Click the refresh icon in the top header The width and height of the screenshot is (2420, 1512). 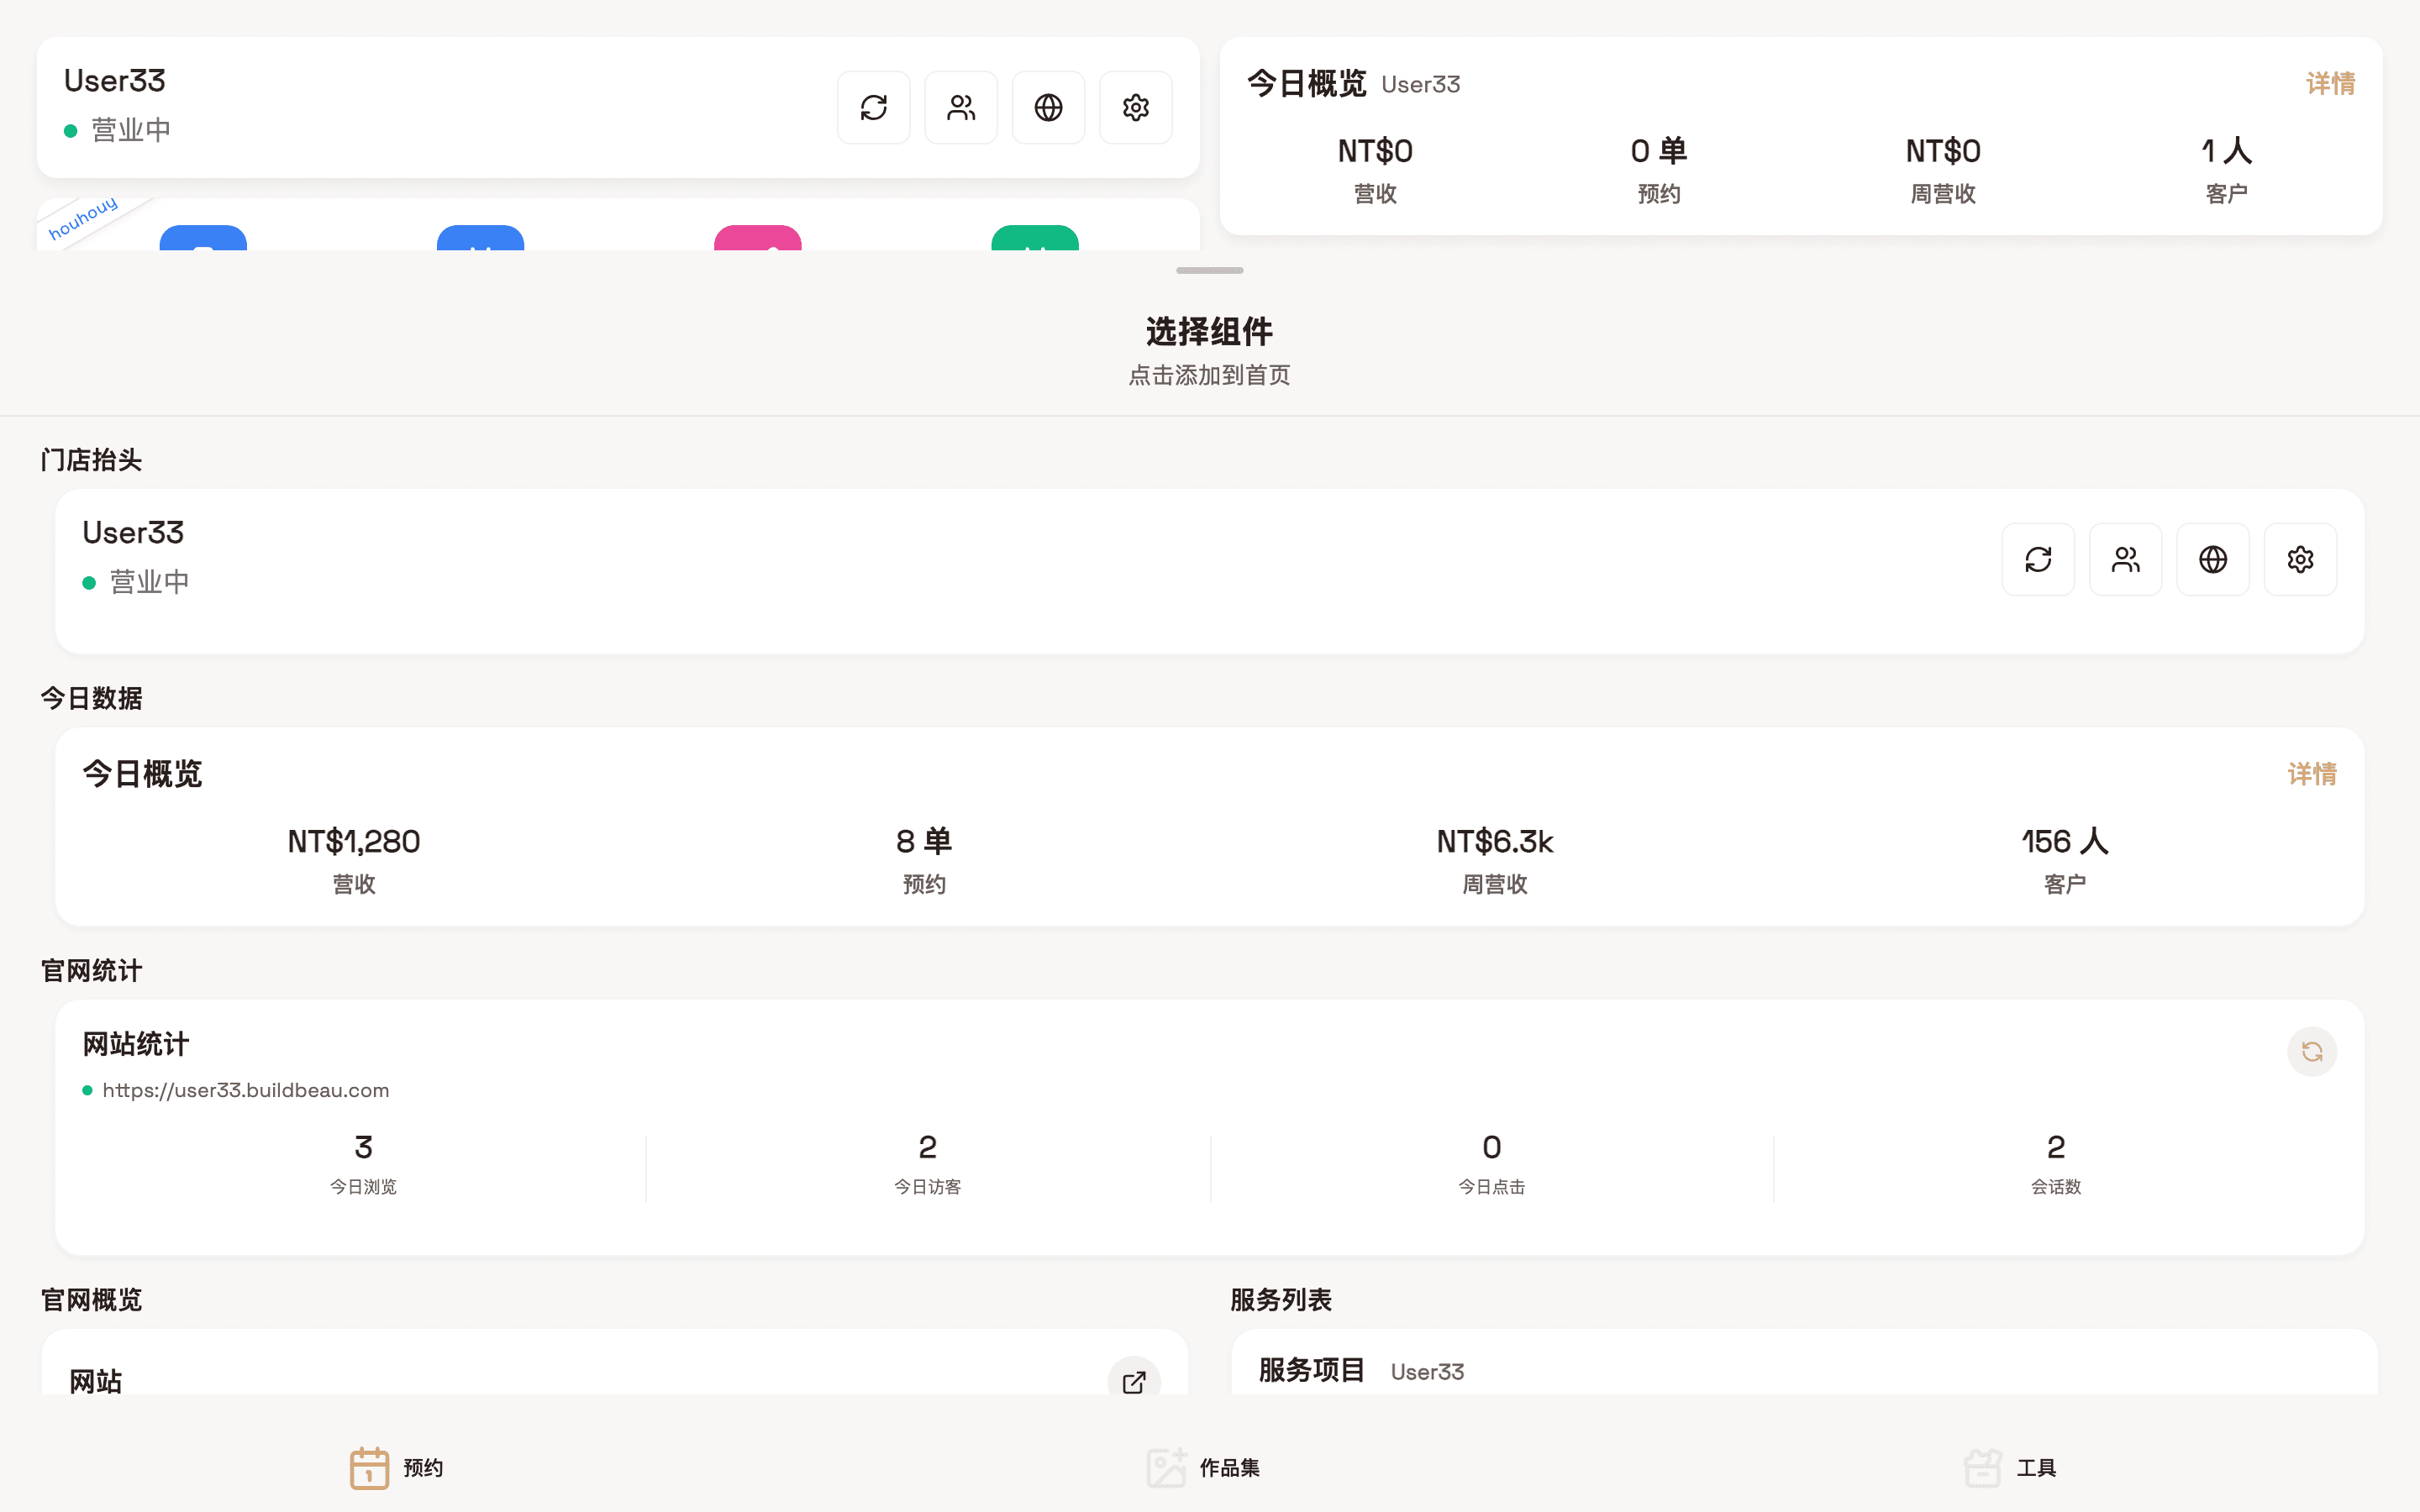click(874, 107)
